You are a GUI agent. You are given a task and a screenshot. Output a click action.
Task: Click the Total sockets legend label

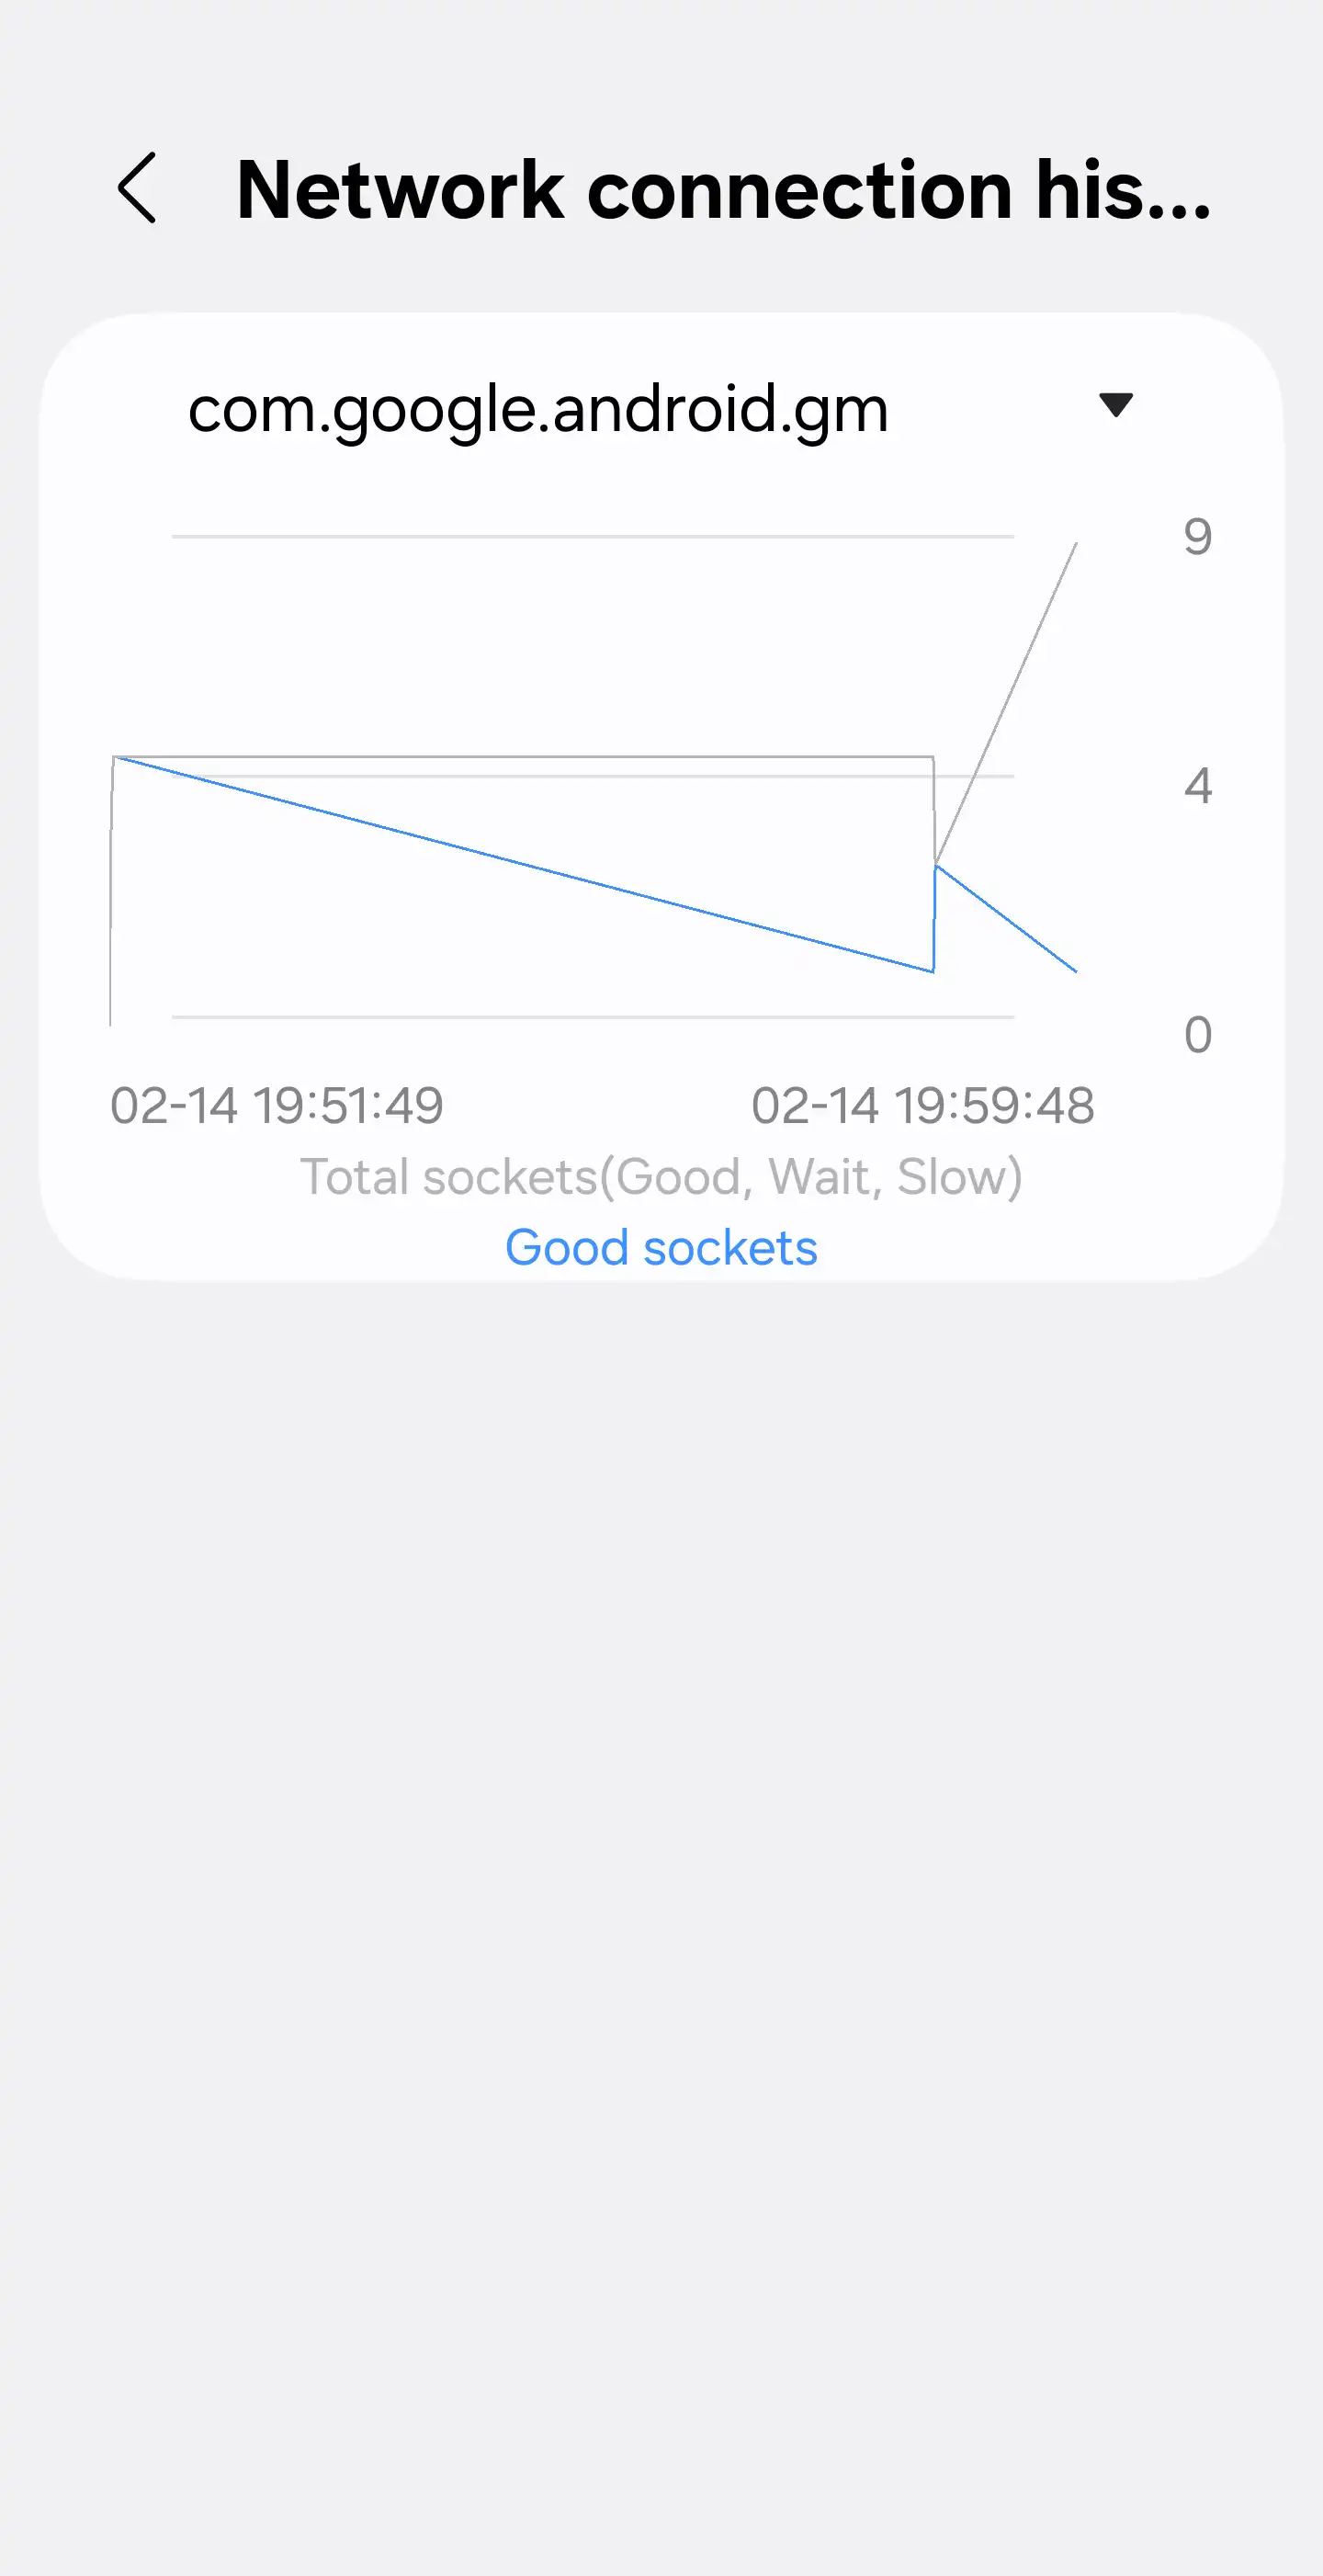point(661,1177)
